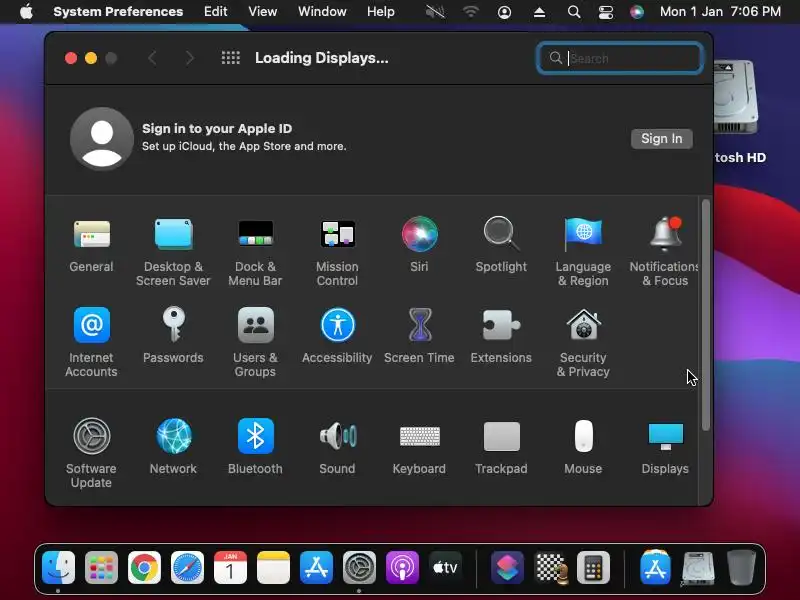
Task: Click the user account menu bar icon
Action: click(504, 12)
